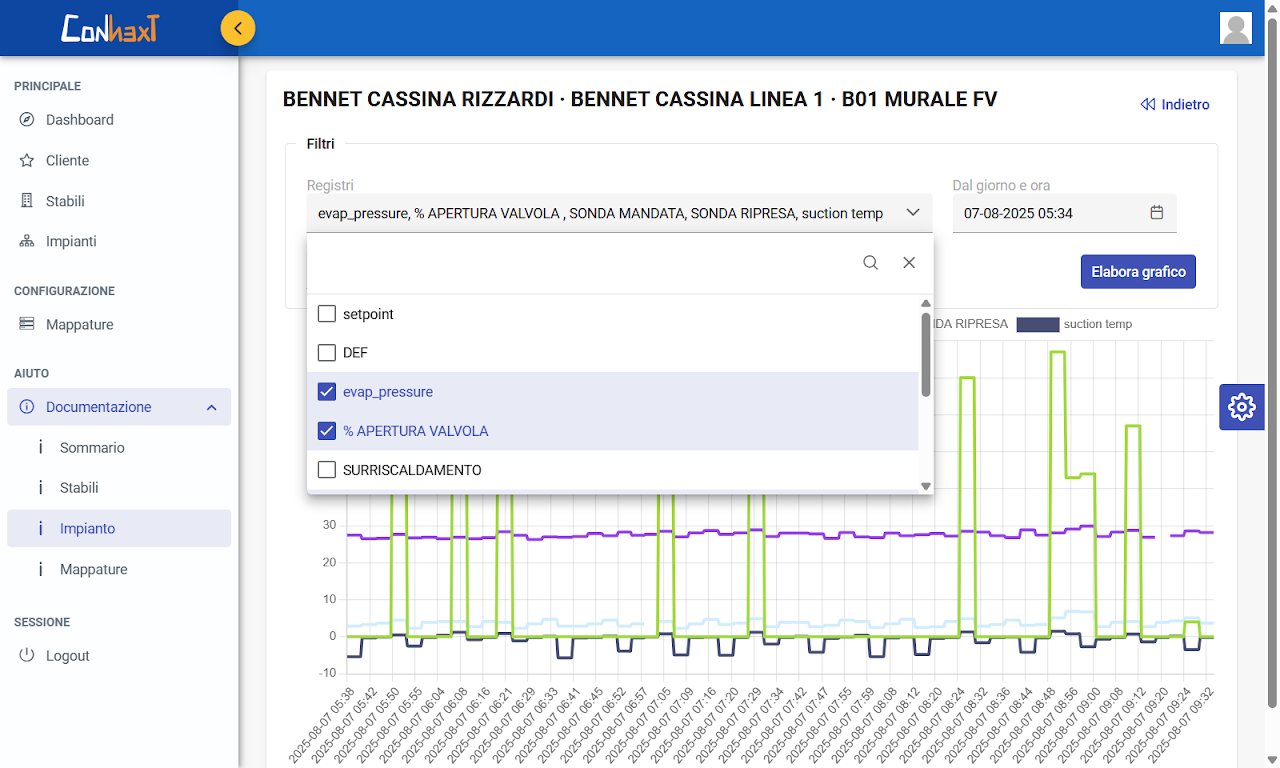Collapse the sidebar with yellow arrow button
The height and width of the screenshot is (768, 1280).
tap(238, 28)
